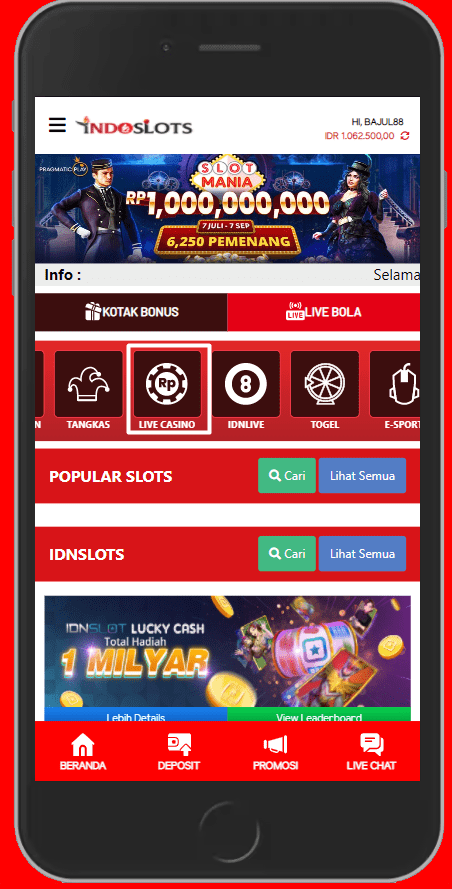Open the Deposit page
Image resolution: width=452 pixels, height=889 pixels.
[x=179, y=751]
